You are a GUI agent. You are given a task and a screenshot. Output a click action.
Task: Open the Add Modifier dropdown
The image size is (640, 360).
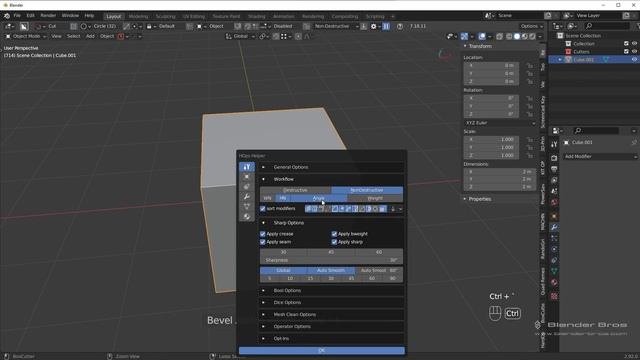click(600, 156)
